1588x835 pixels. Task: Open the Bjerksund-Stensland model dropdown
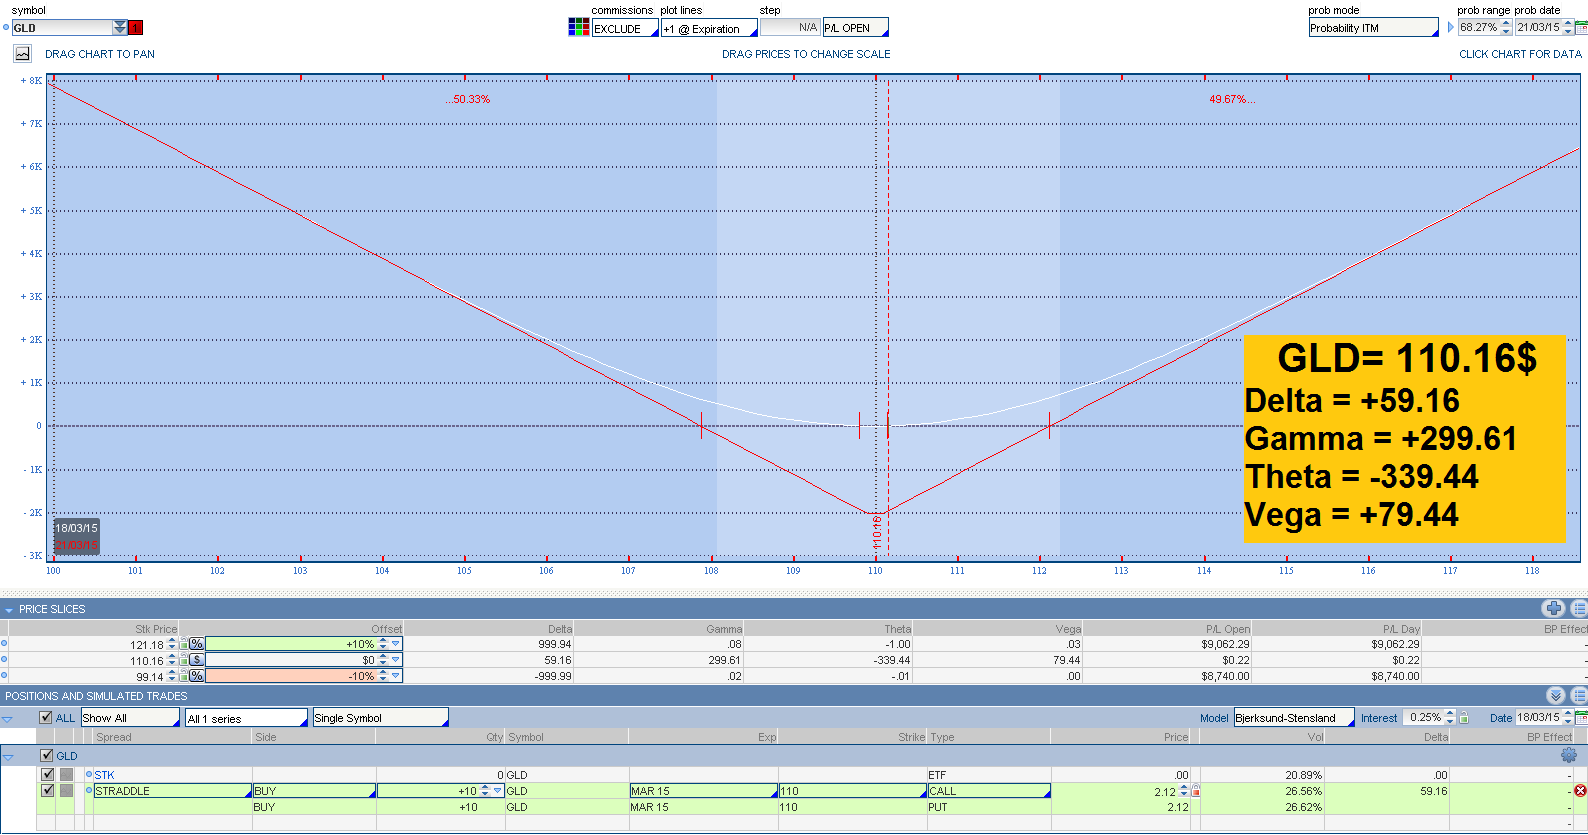[x=1294, y=718]
